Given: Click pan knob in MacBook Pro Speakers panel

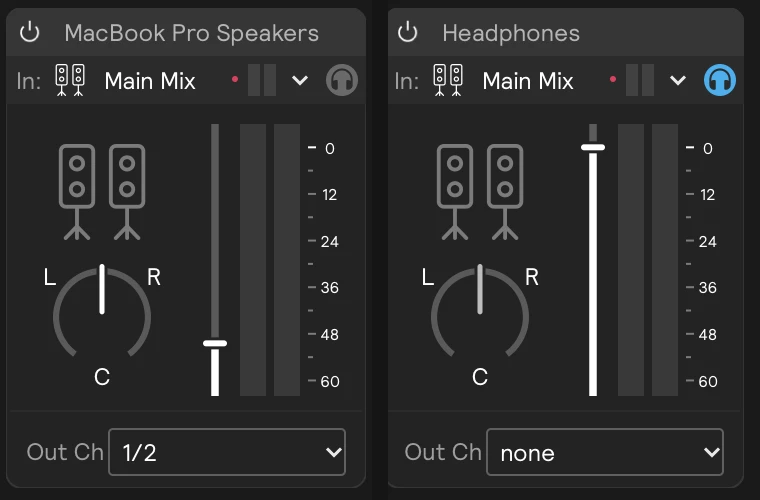Looking at the screenshot, I should (x=102, y=312).
